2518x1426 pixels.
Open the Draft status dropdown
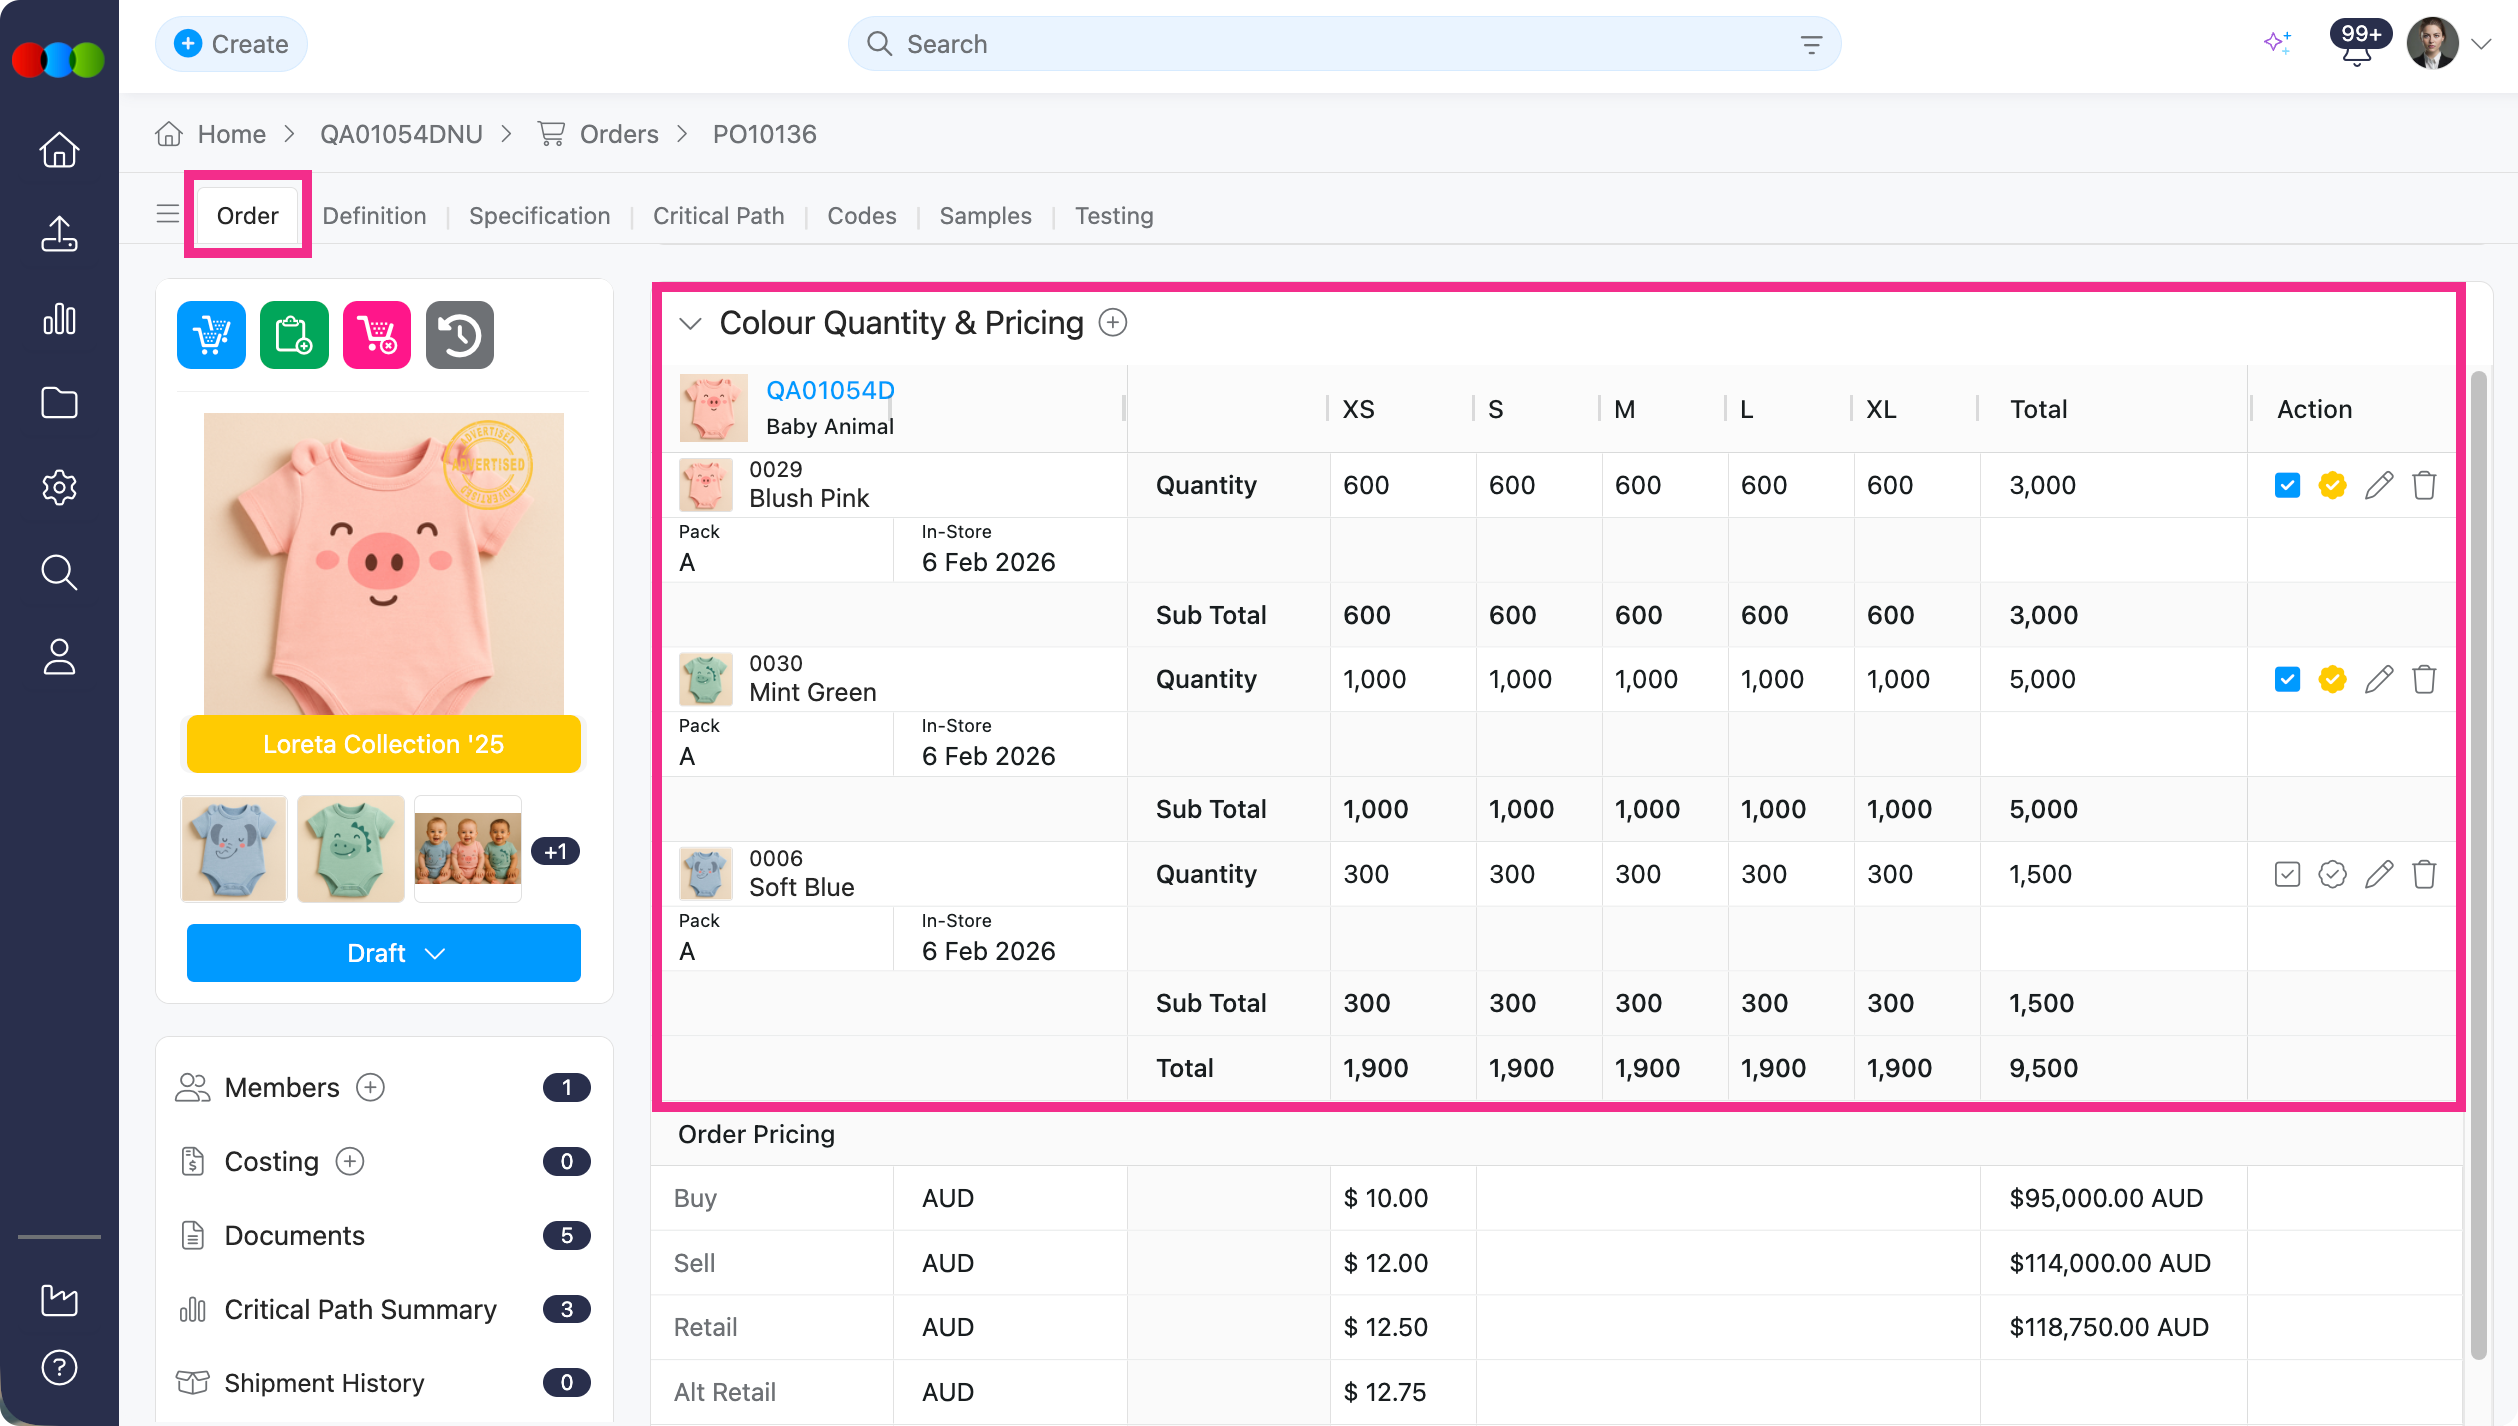(x=383, y=952)
